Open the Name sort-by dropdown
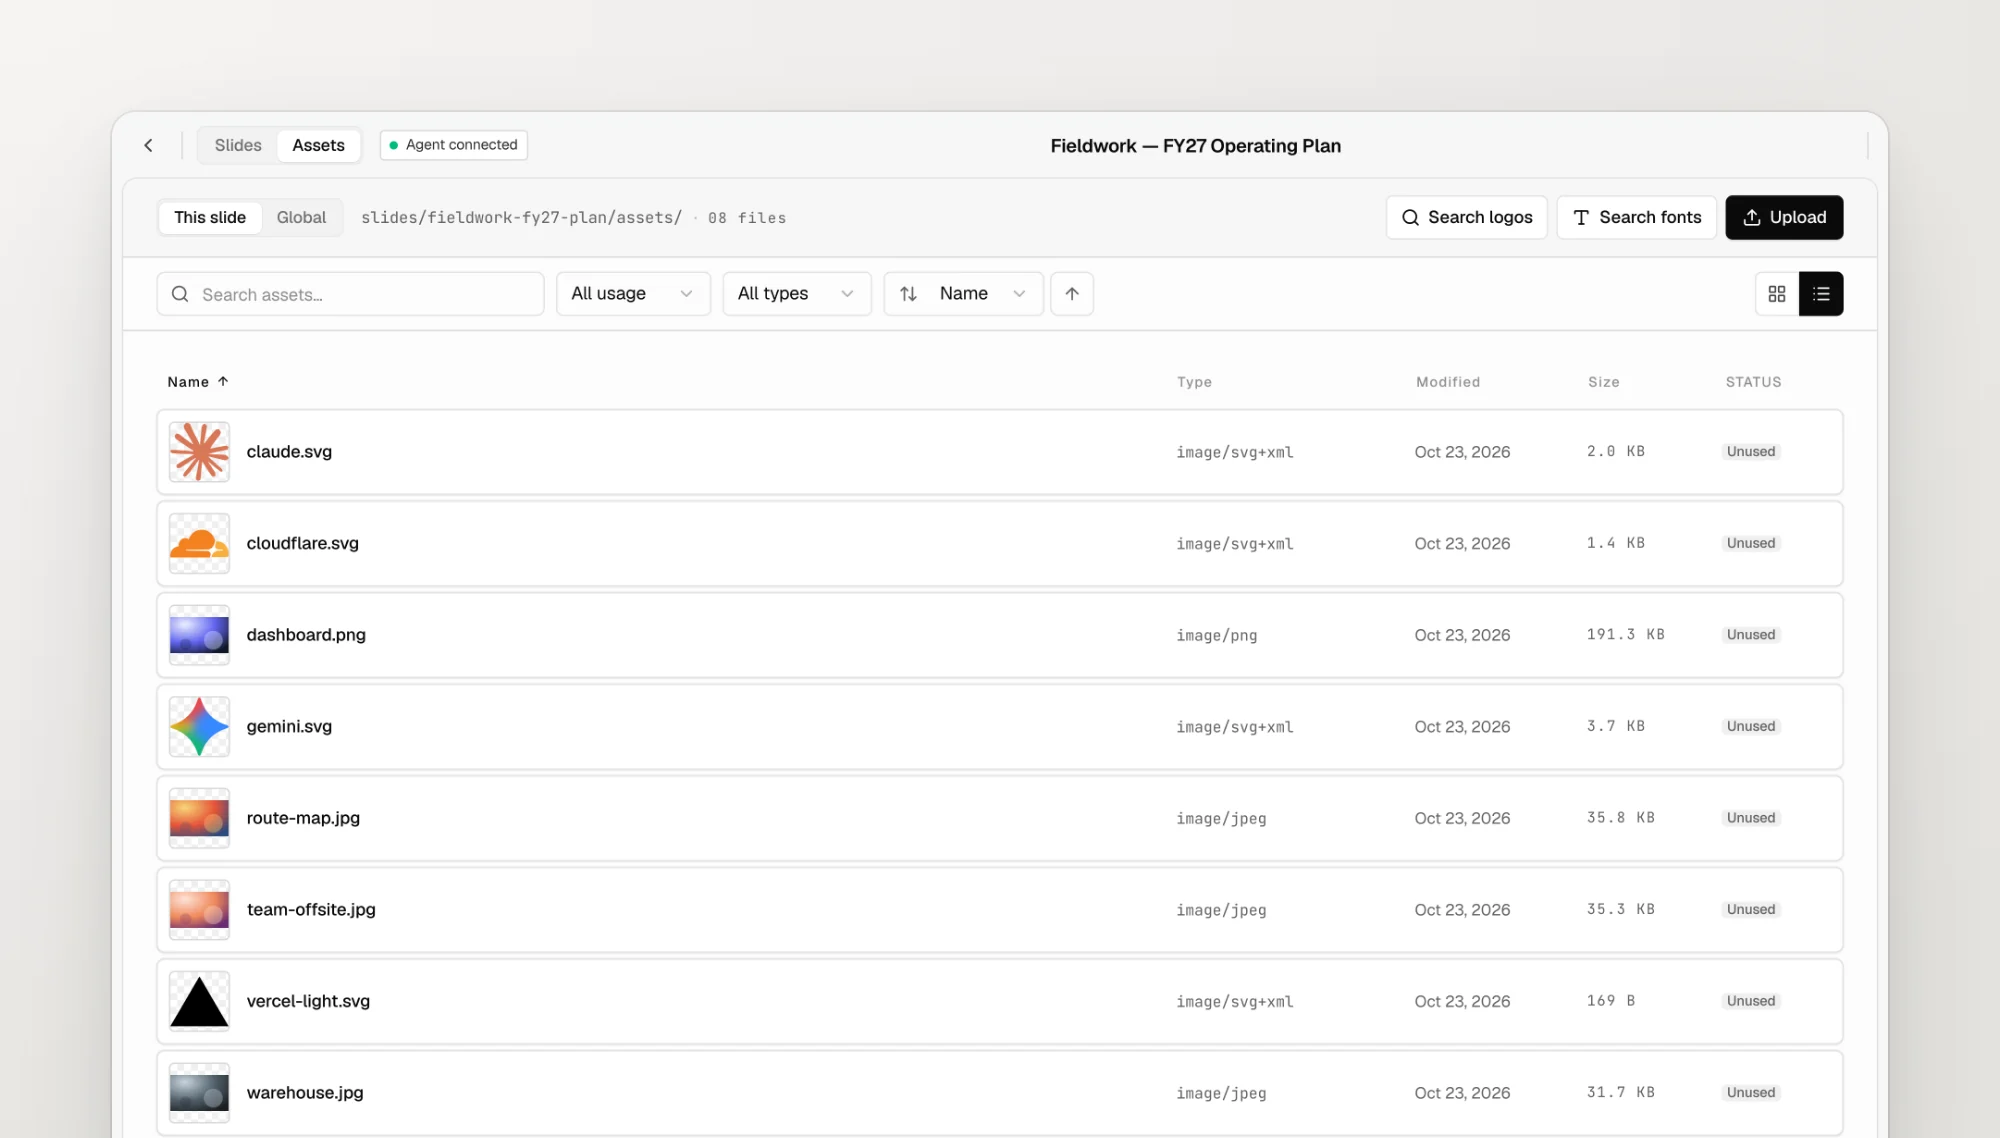This screenshot has height=1138, width=2000. (x=964, y=294)
